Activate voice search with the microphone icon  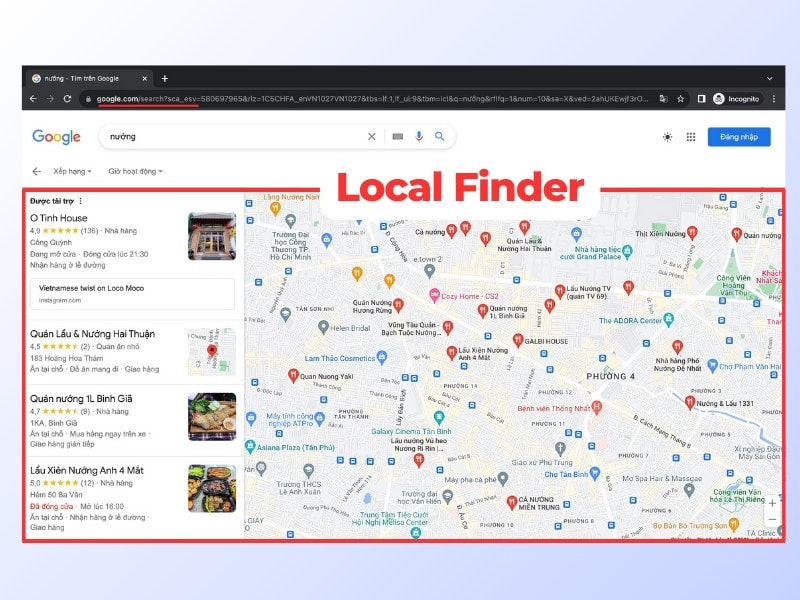tap(419, 136)
